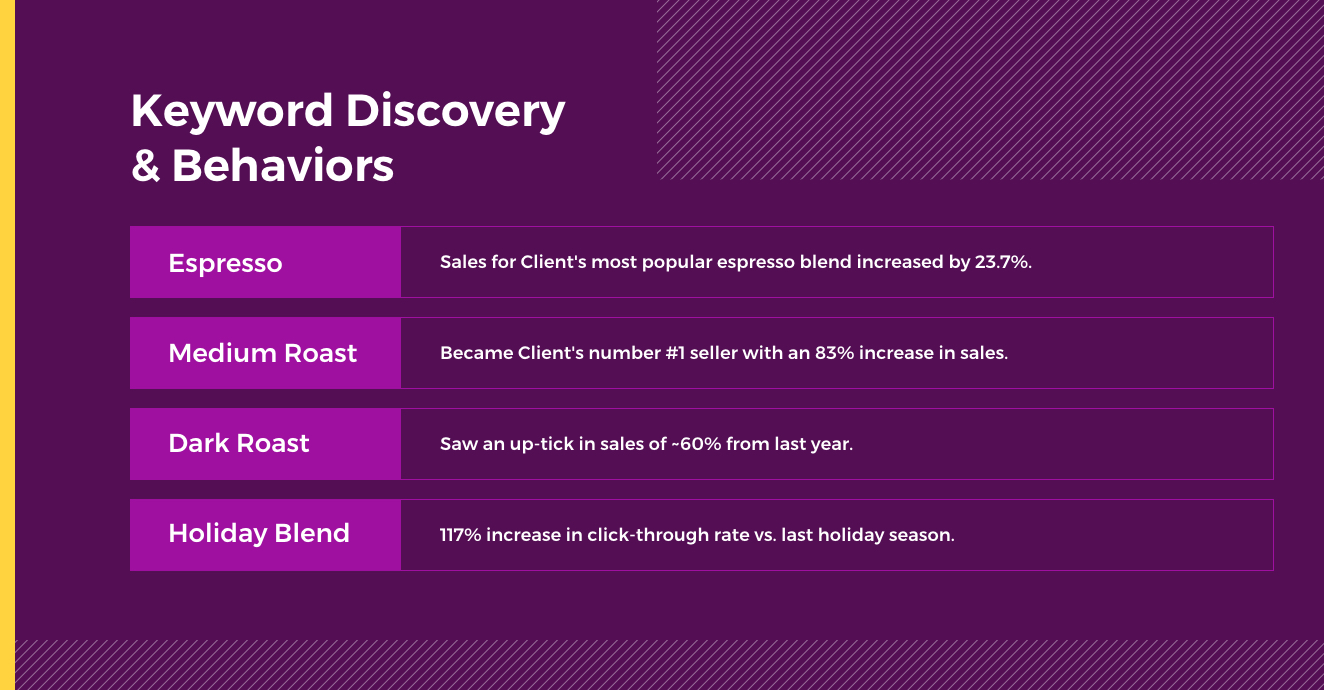Click the hatched pattern strip along bottom
1324x690 pixels.
coord(669,665)
